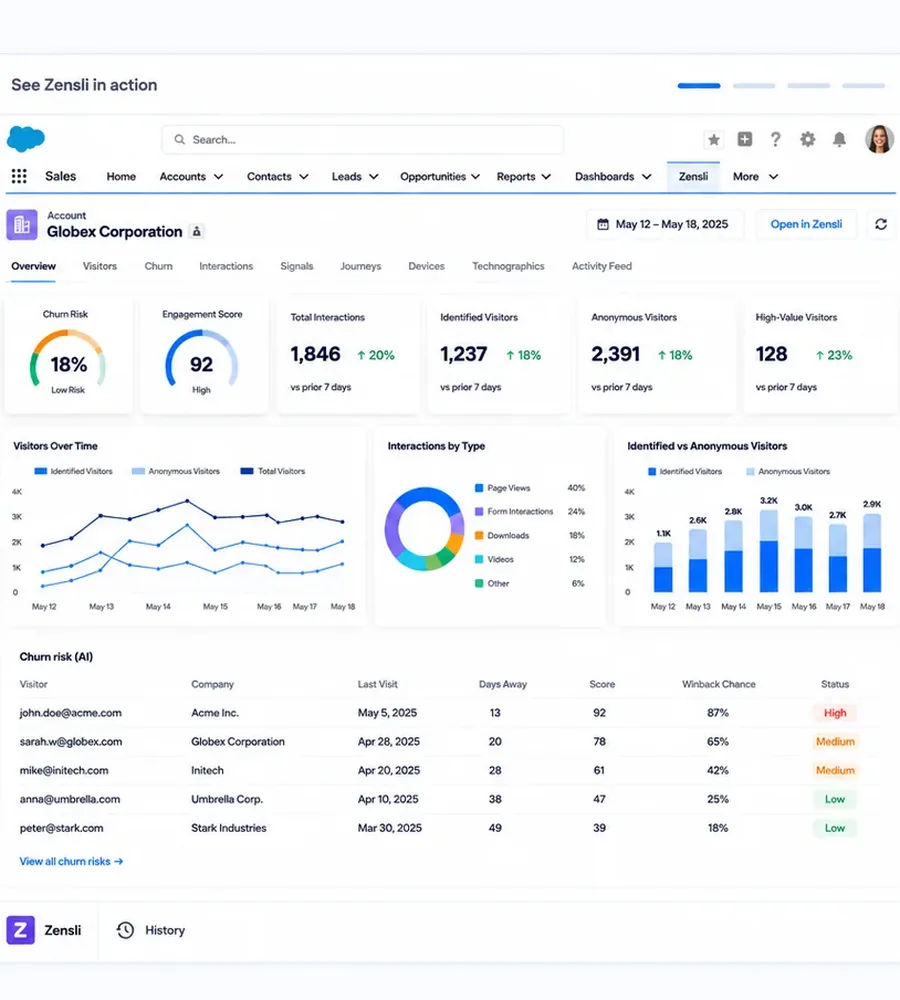Select the Zensli navigation tab
The image size is (900, 1000).
coord(693,177)
